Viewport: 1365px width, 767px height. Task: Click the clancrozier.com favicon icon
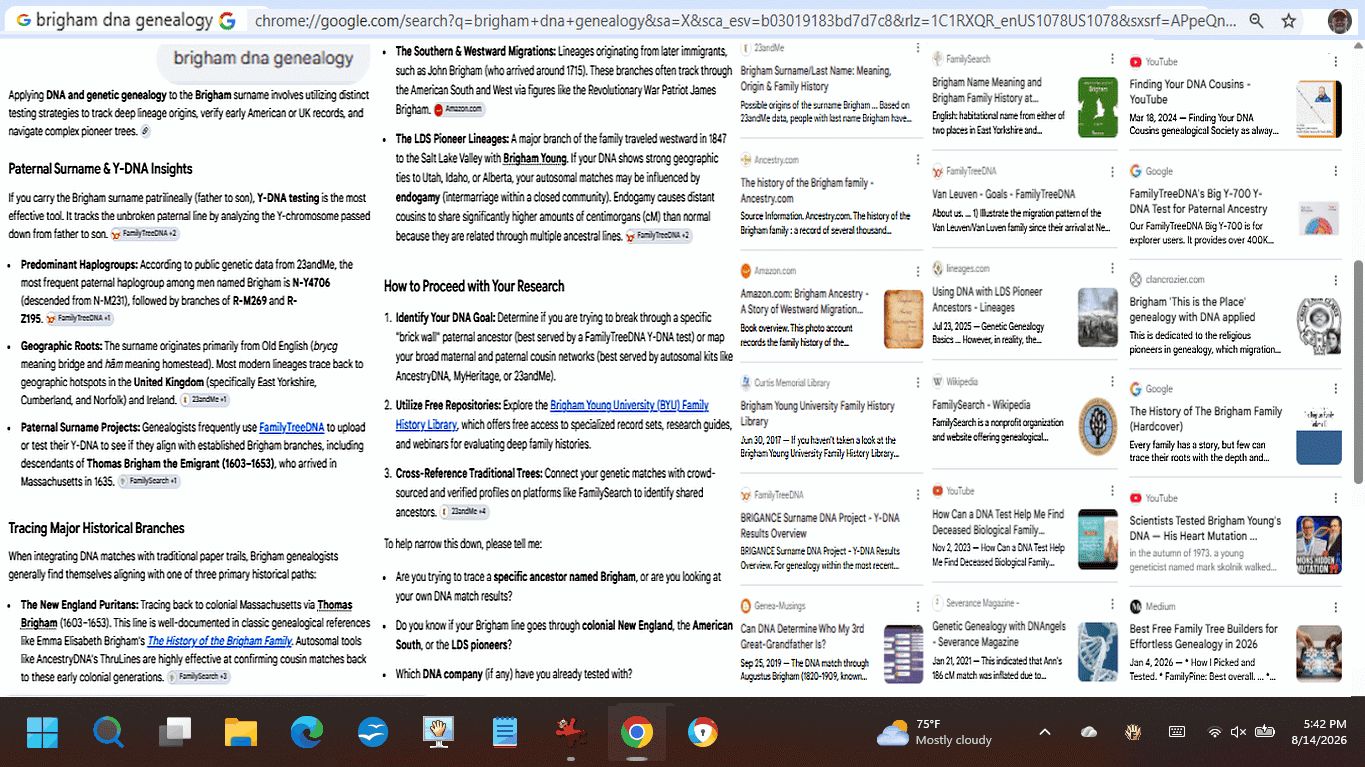[x=1135, y=279]
